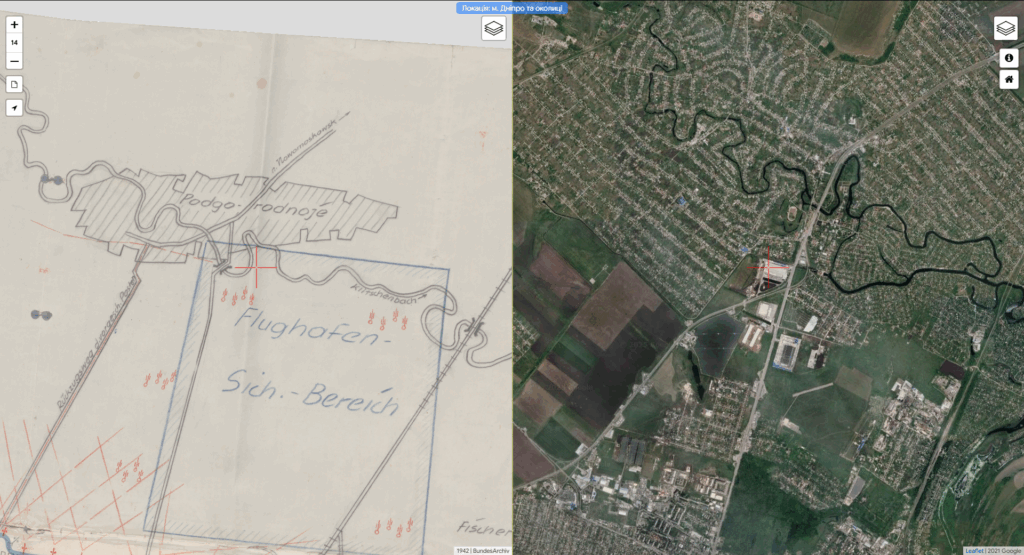The height and width of the screenshot is (555, 1024).
Task: Click the document page icon button
Action: 14,85
